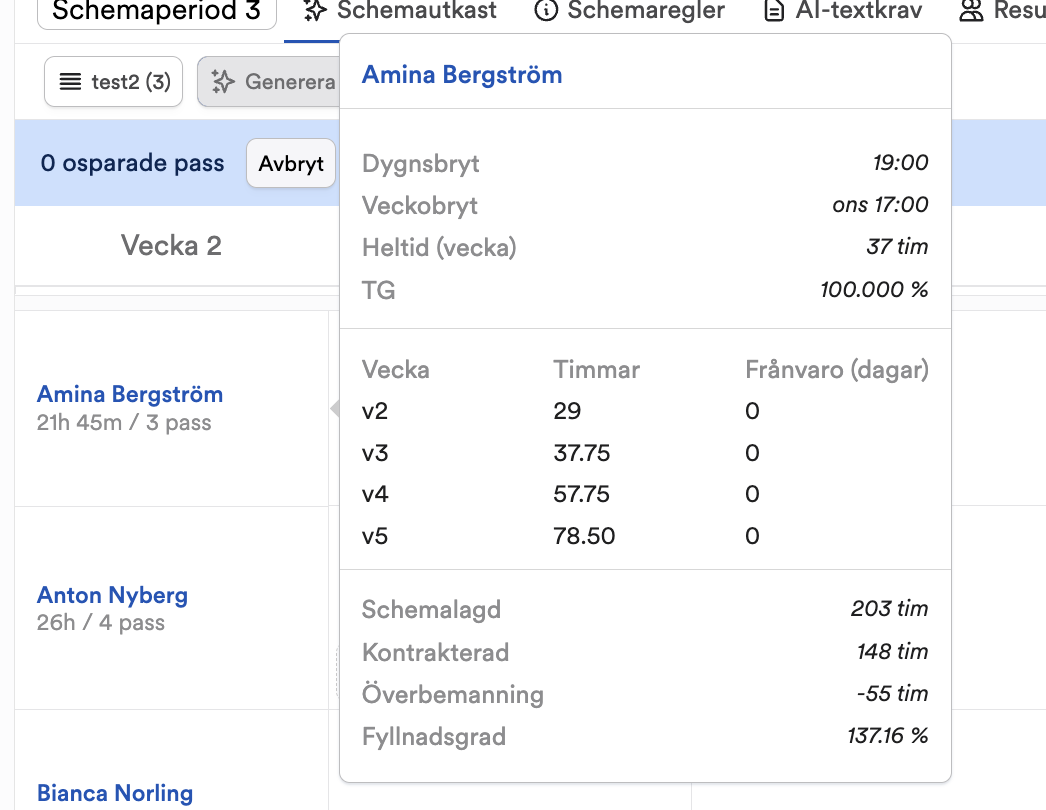The image size is (1046, 810).
Task: Click the Vecka 2 heading
Action: pos(171,246)
